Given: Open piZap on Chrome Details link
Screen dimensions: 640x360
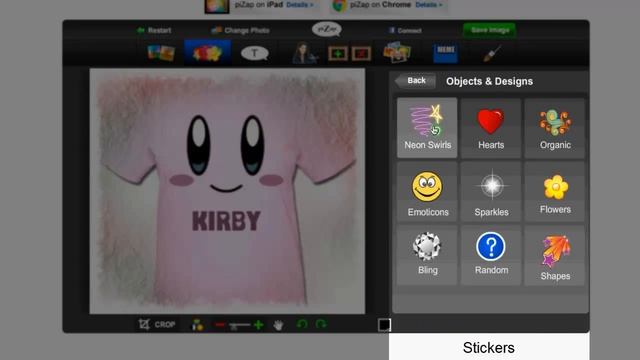Looking at the screenshot, I should pyautogui.click(x=429, y=5).
